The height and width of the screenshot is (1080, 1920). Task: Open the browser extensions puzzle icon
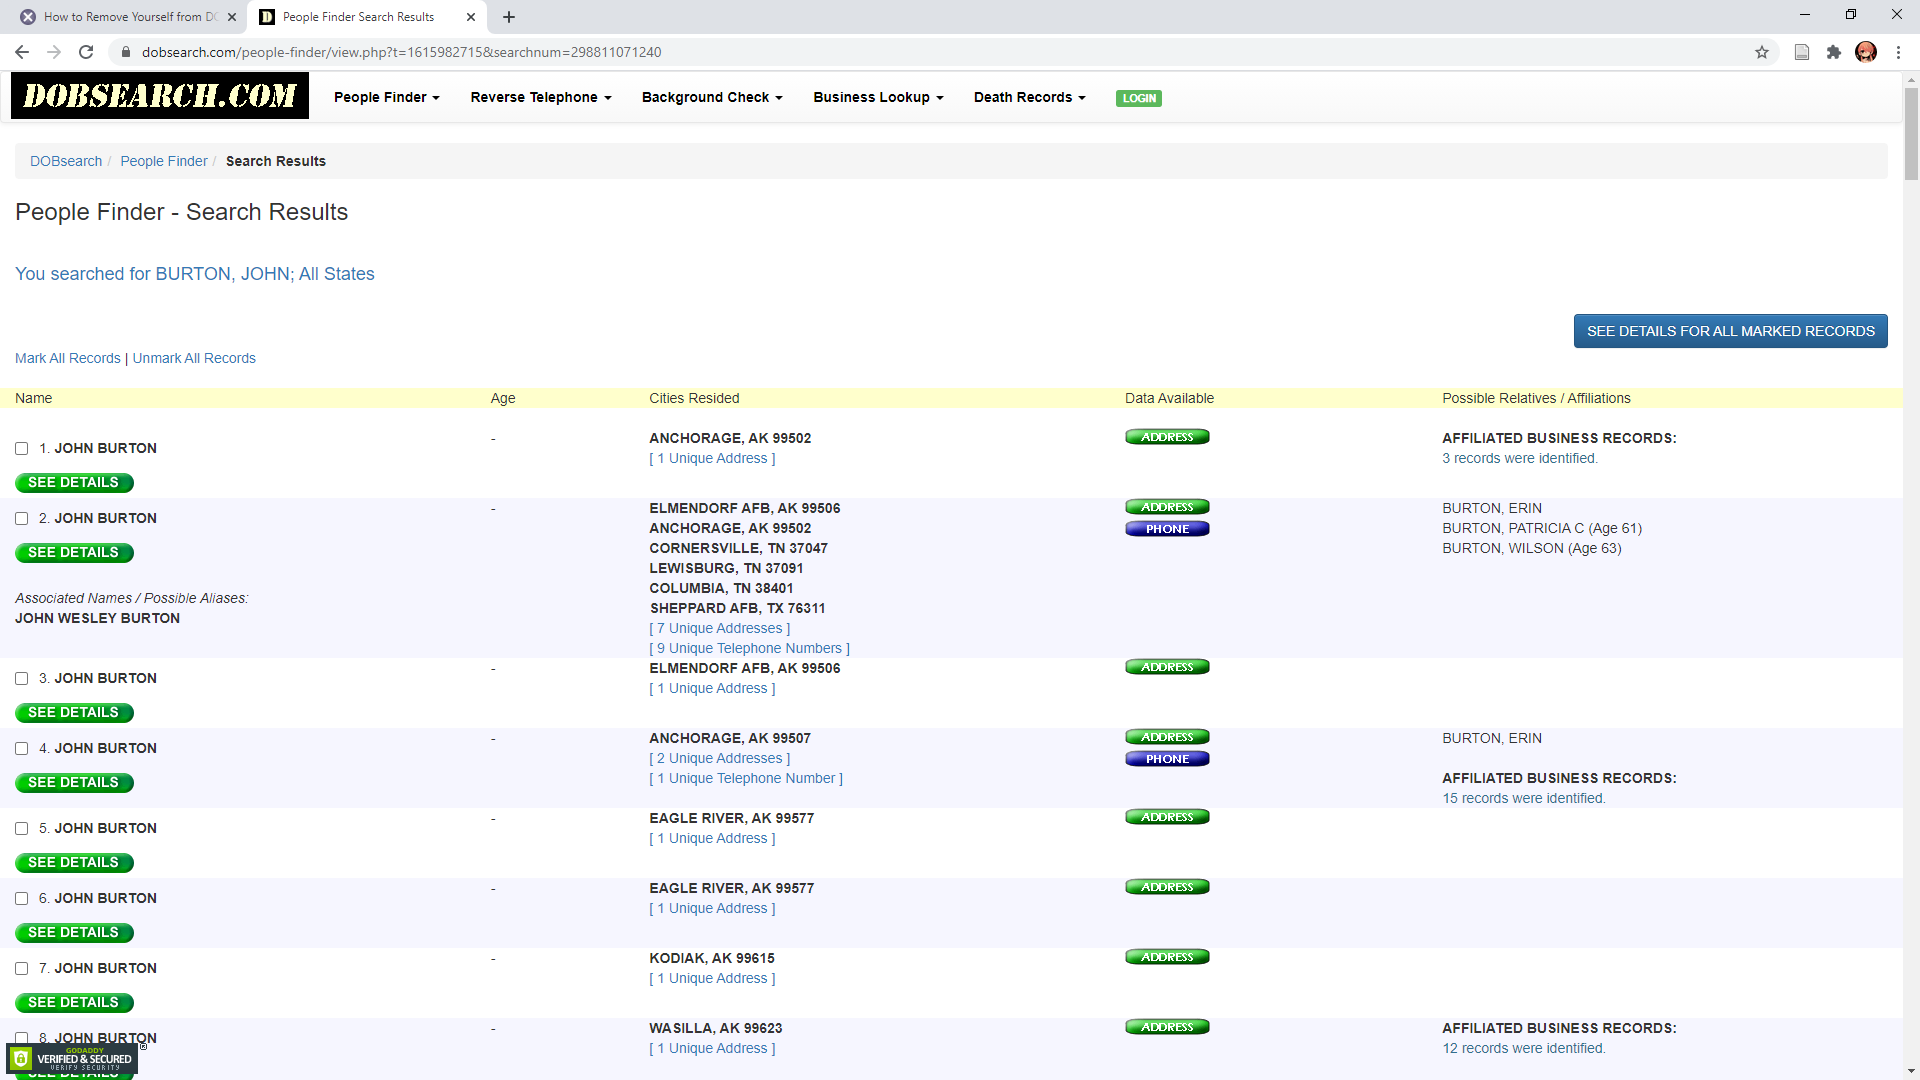click(x=1834, y=52)
